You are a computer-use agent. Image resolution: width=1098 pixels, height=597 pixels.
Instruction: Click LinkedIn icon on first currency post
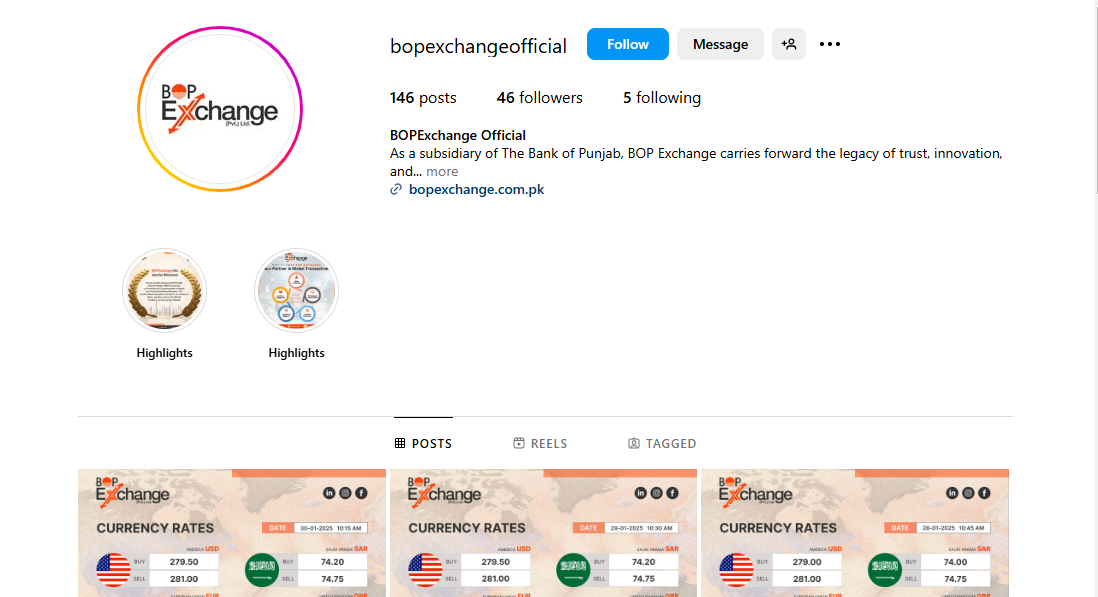(329, 493)
